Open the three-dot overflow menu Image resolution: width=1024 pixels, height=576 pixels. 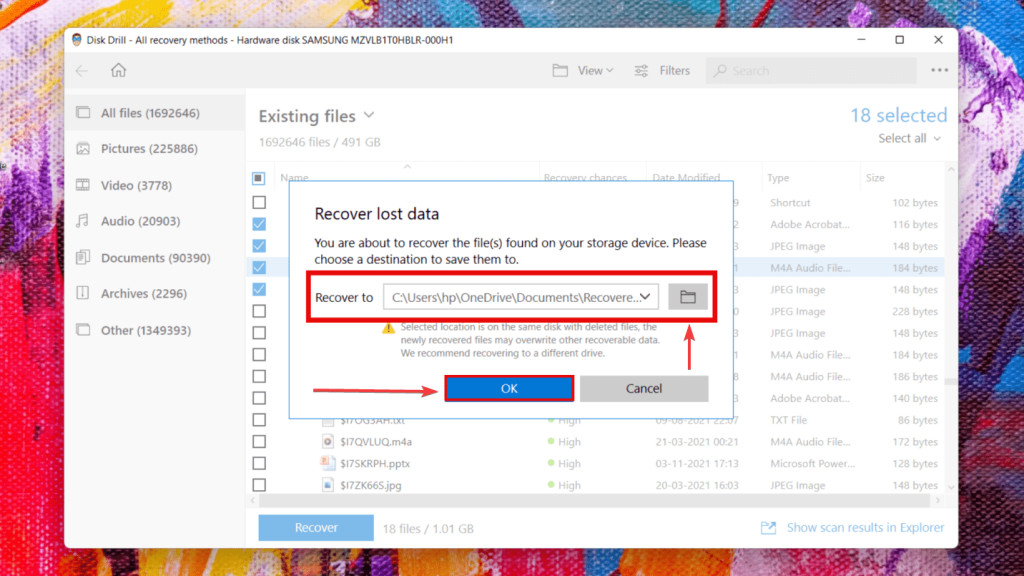939,70
